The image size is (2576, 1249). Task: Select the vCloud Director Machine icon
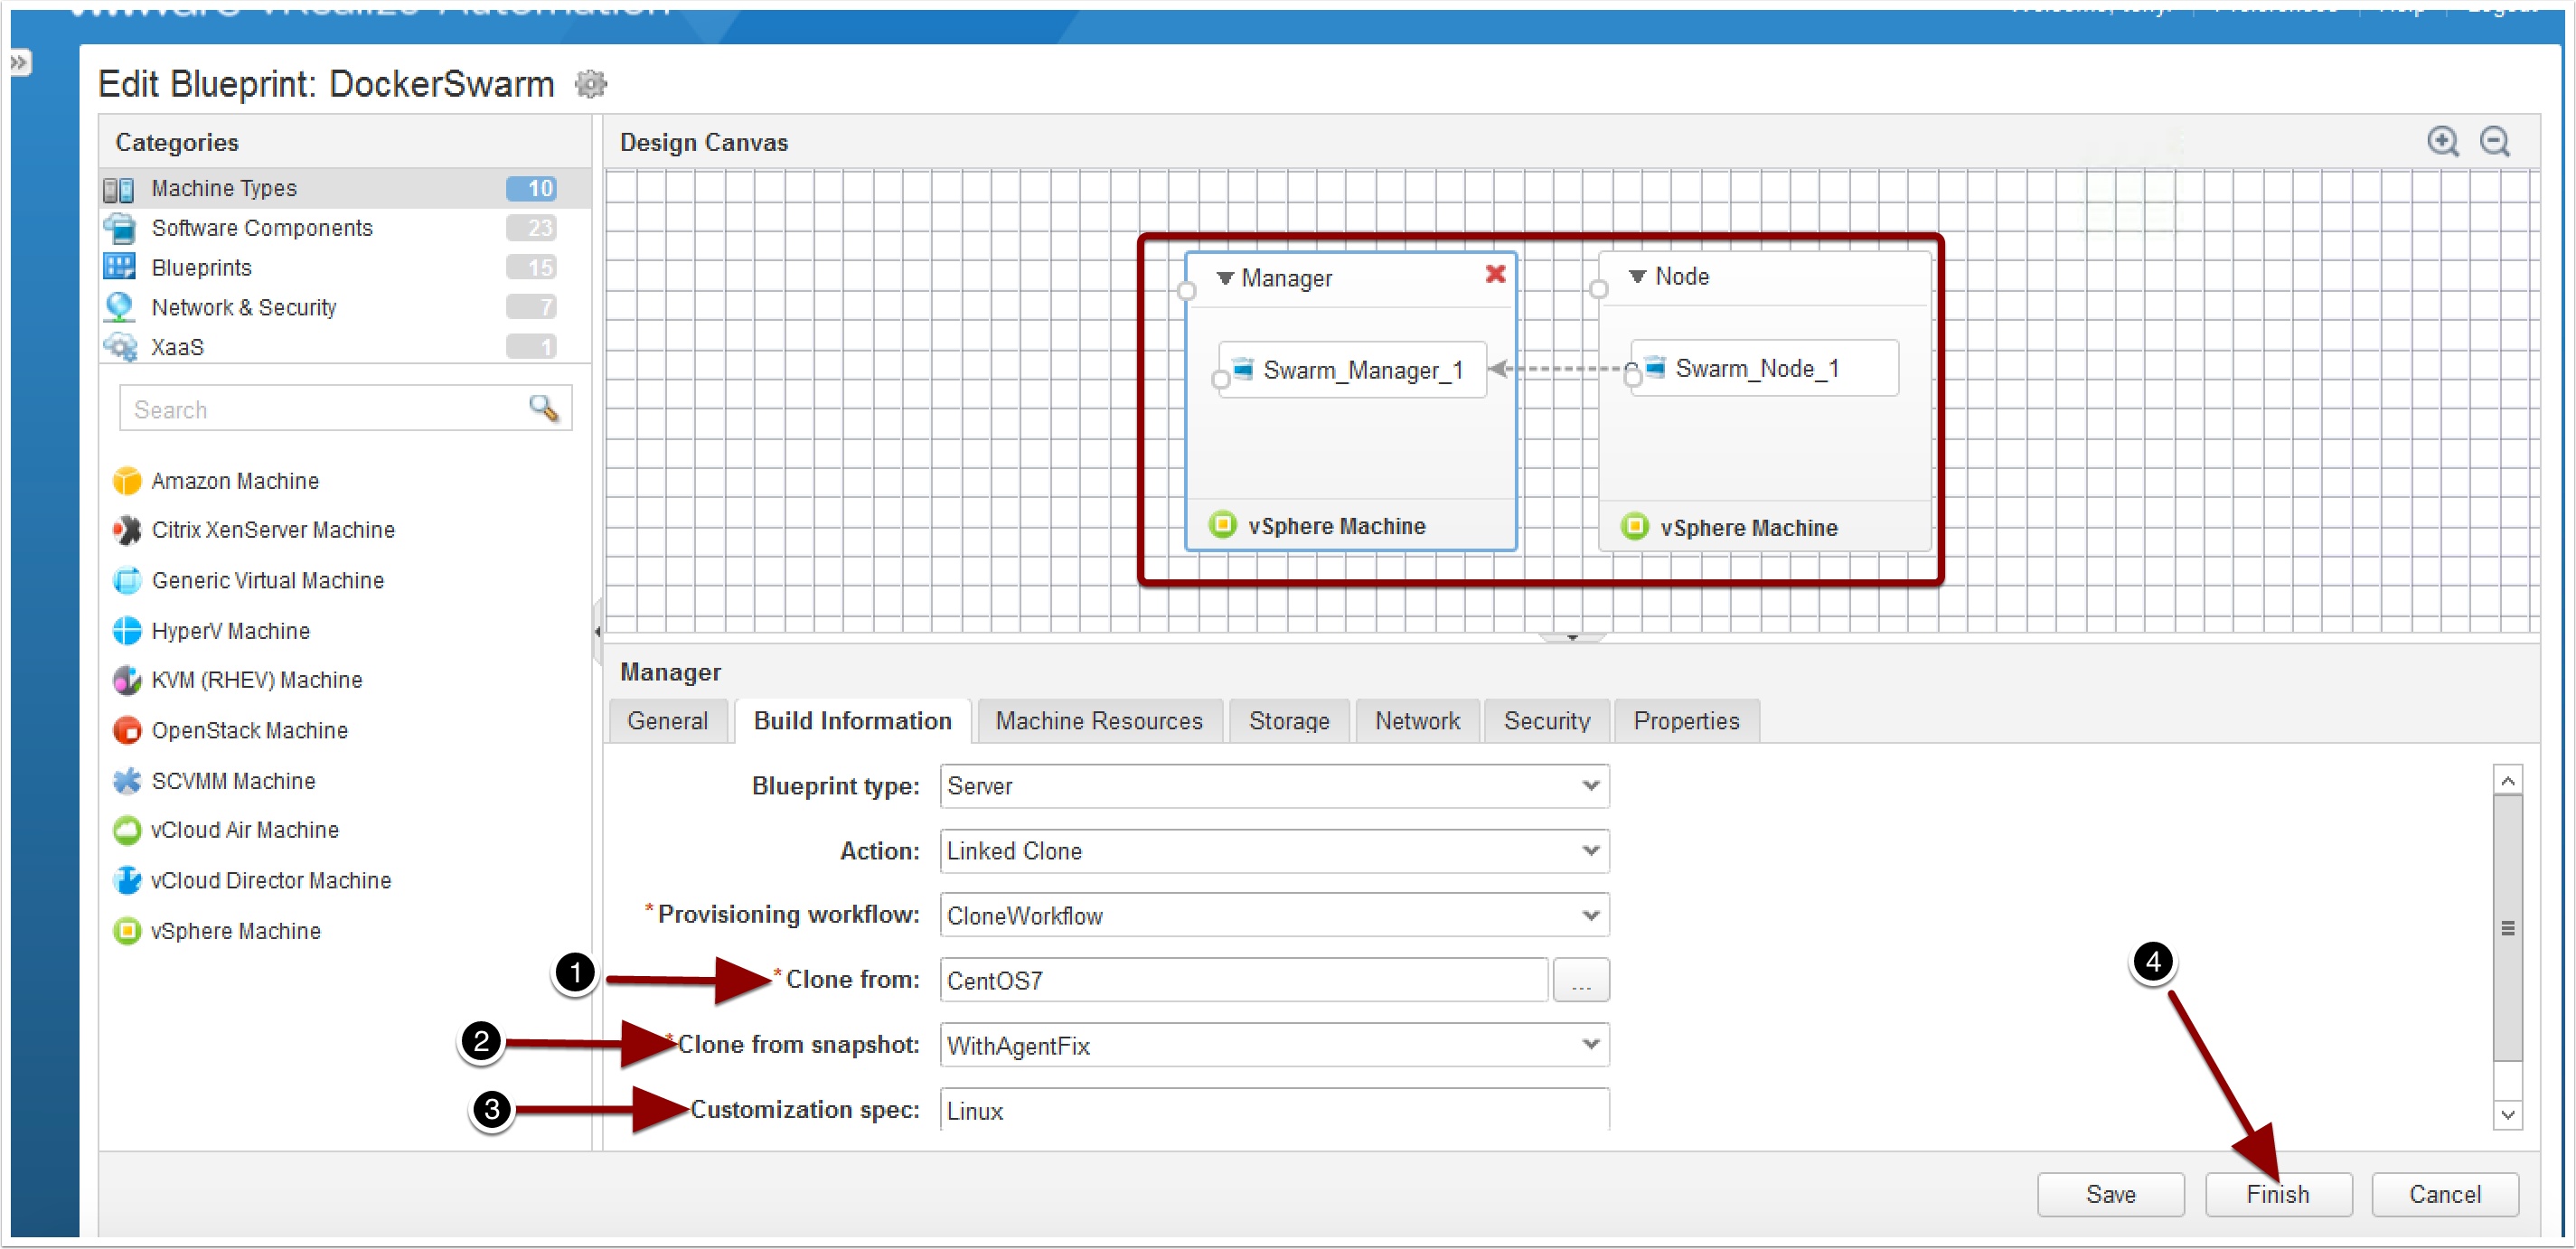tap(127, 881)
